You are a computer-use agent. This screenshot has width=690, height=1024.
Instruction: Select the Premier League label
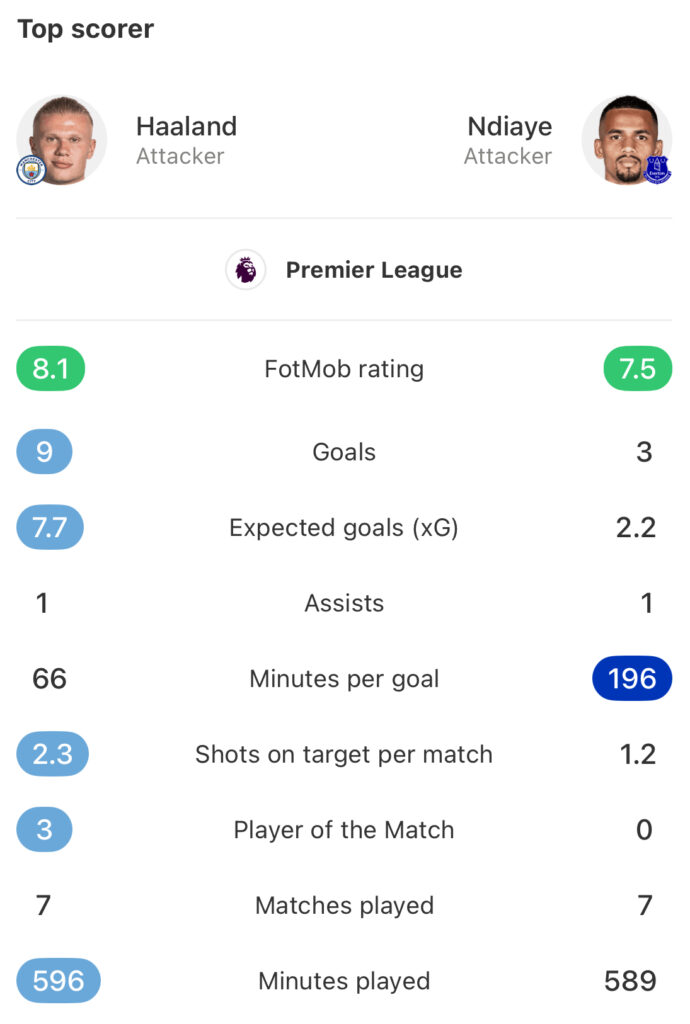(x=374, y=270)
